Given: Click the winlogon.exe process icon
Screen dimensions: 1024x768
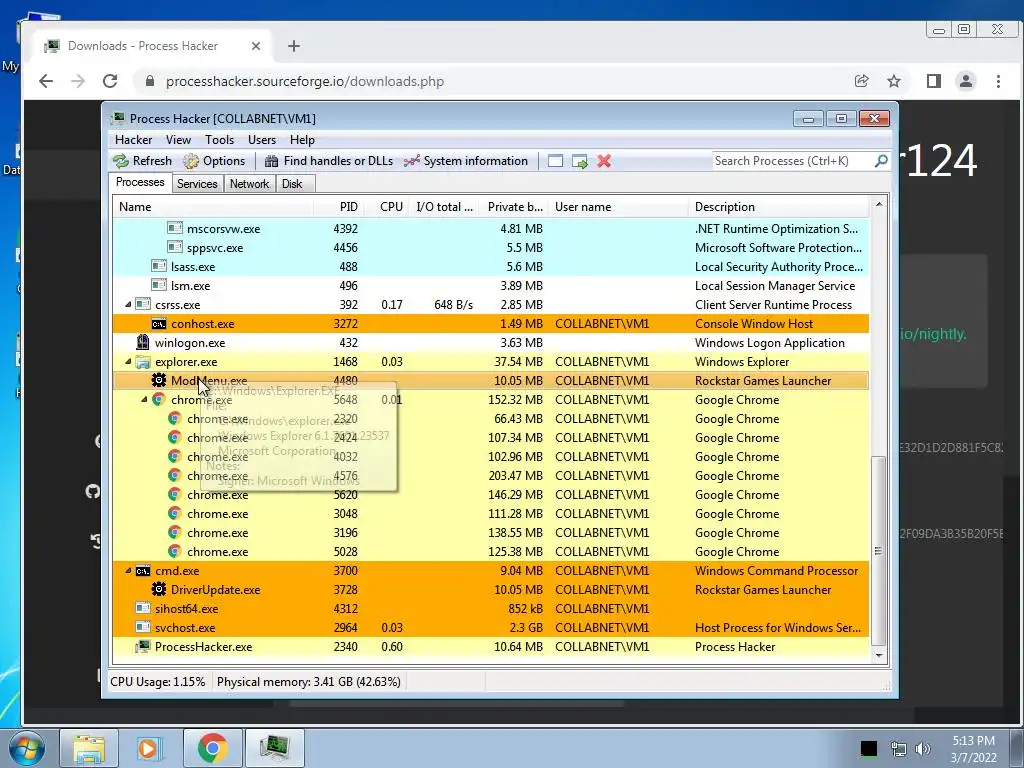Looking at the screenshot, I should click(x=143, y=342).
